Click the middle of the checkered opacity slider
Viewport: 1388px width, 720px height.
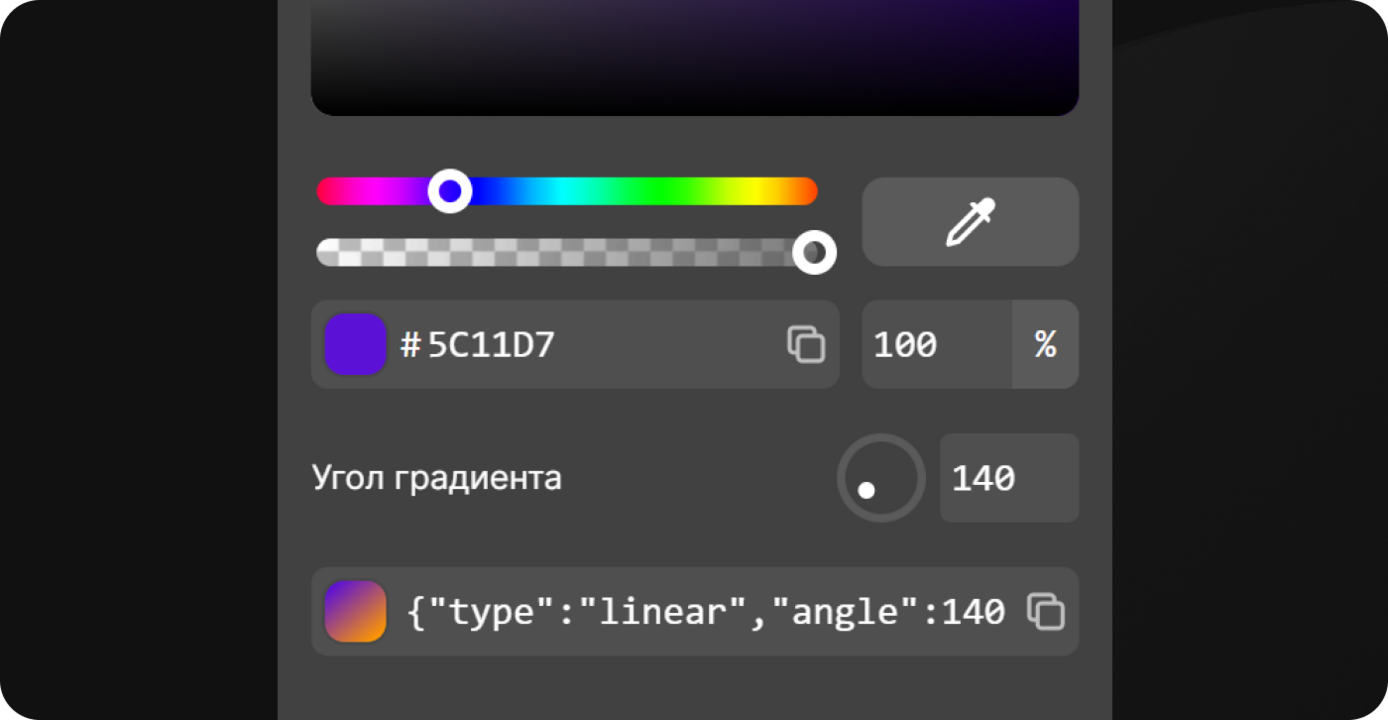point(567,252)
